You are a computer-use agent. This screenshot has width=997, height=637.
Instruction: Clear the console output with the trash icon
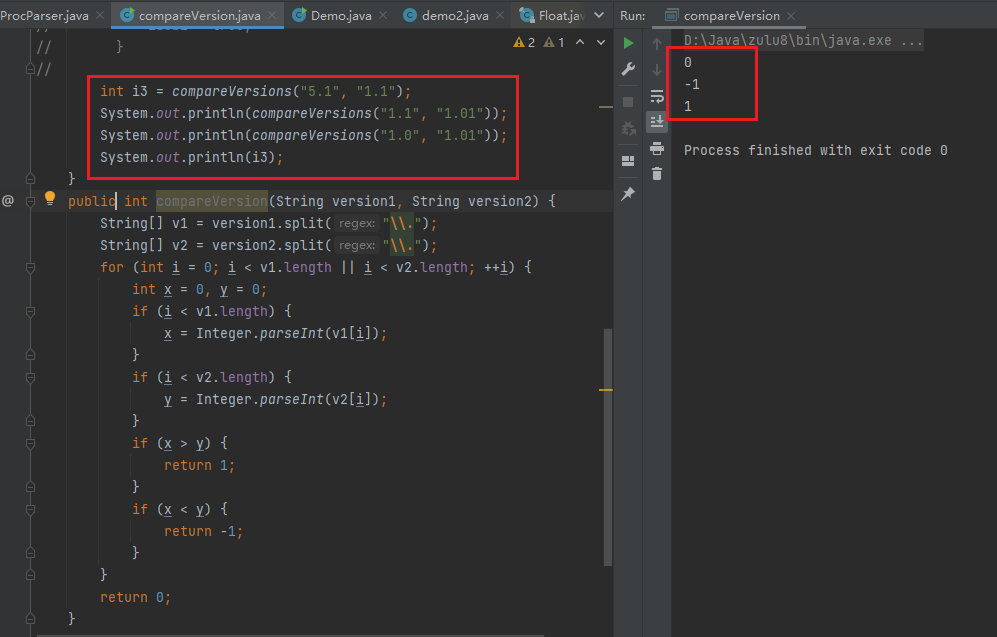[657, 173]
